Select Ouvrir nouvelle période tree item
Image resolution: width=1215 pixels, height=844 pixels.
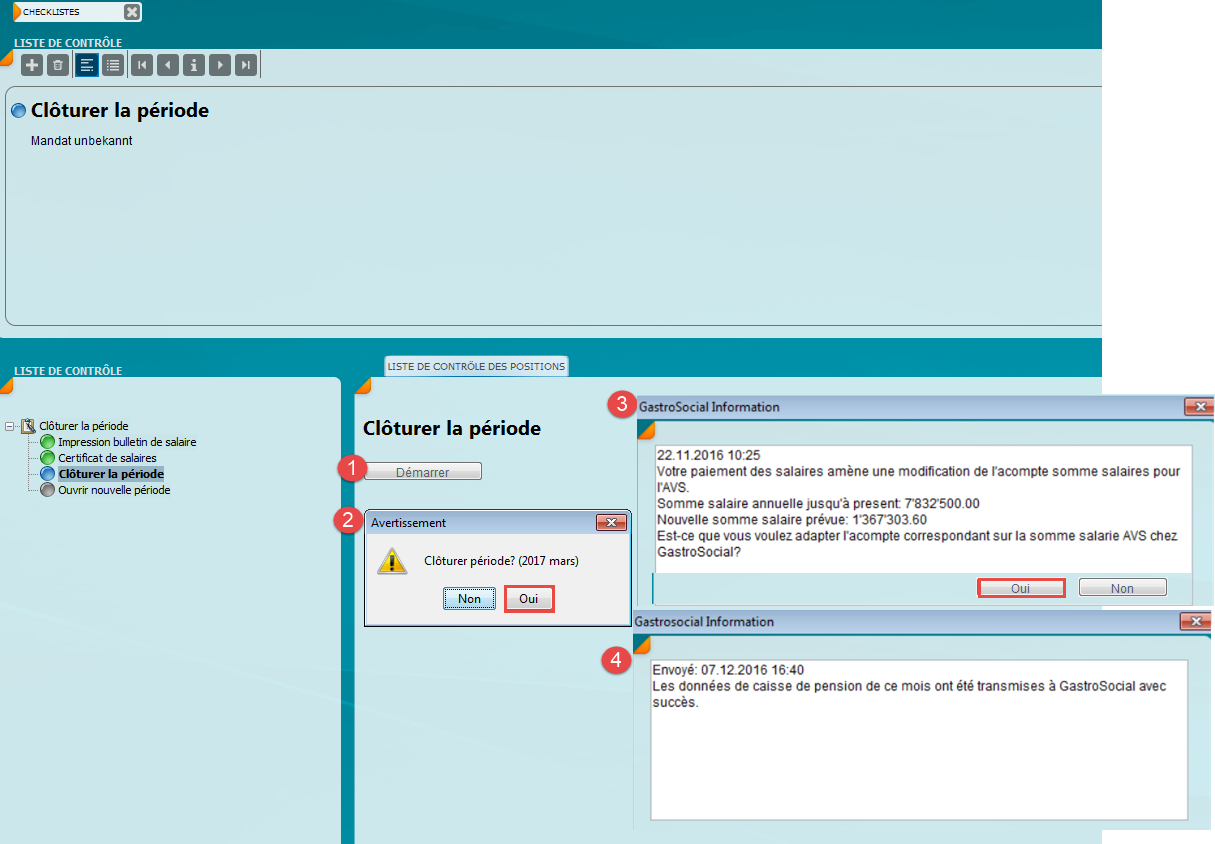(x=114, y=490)
